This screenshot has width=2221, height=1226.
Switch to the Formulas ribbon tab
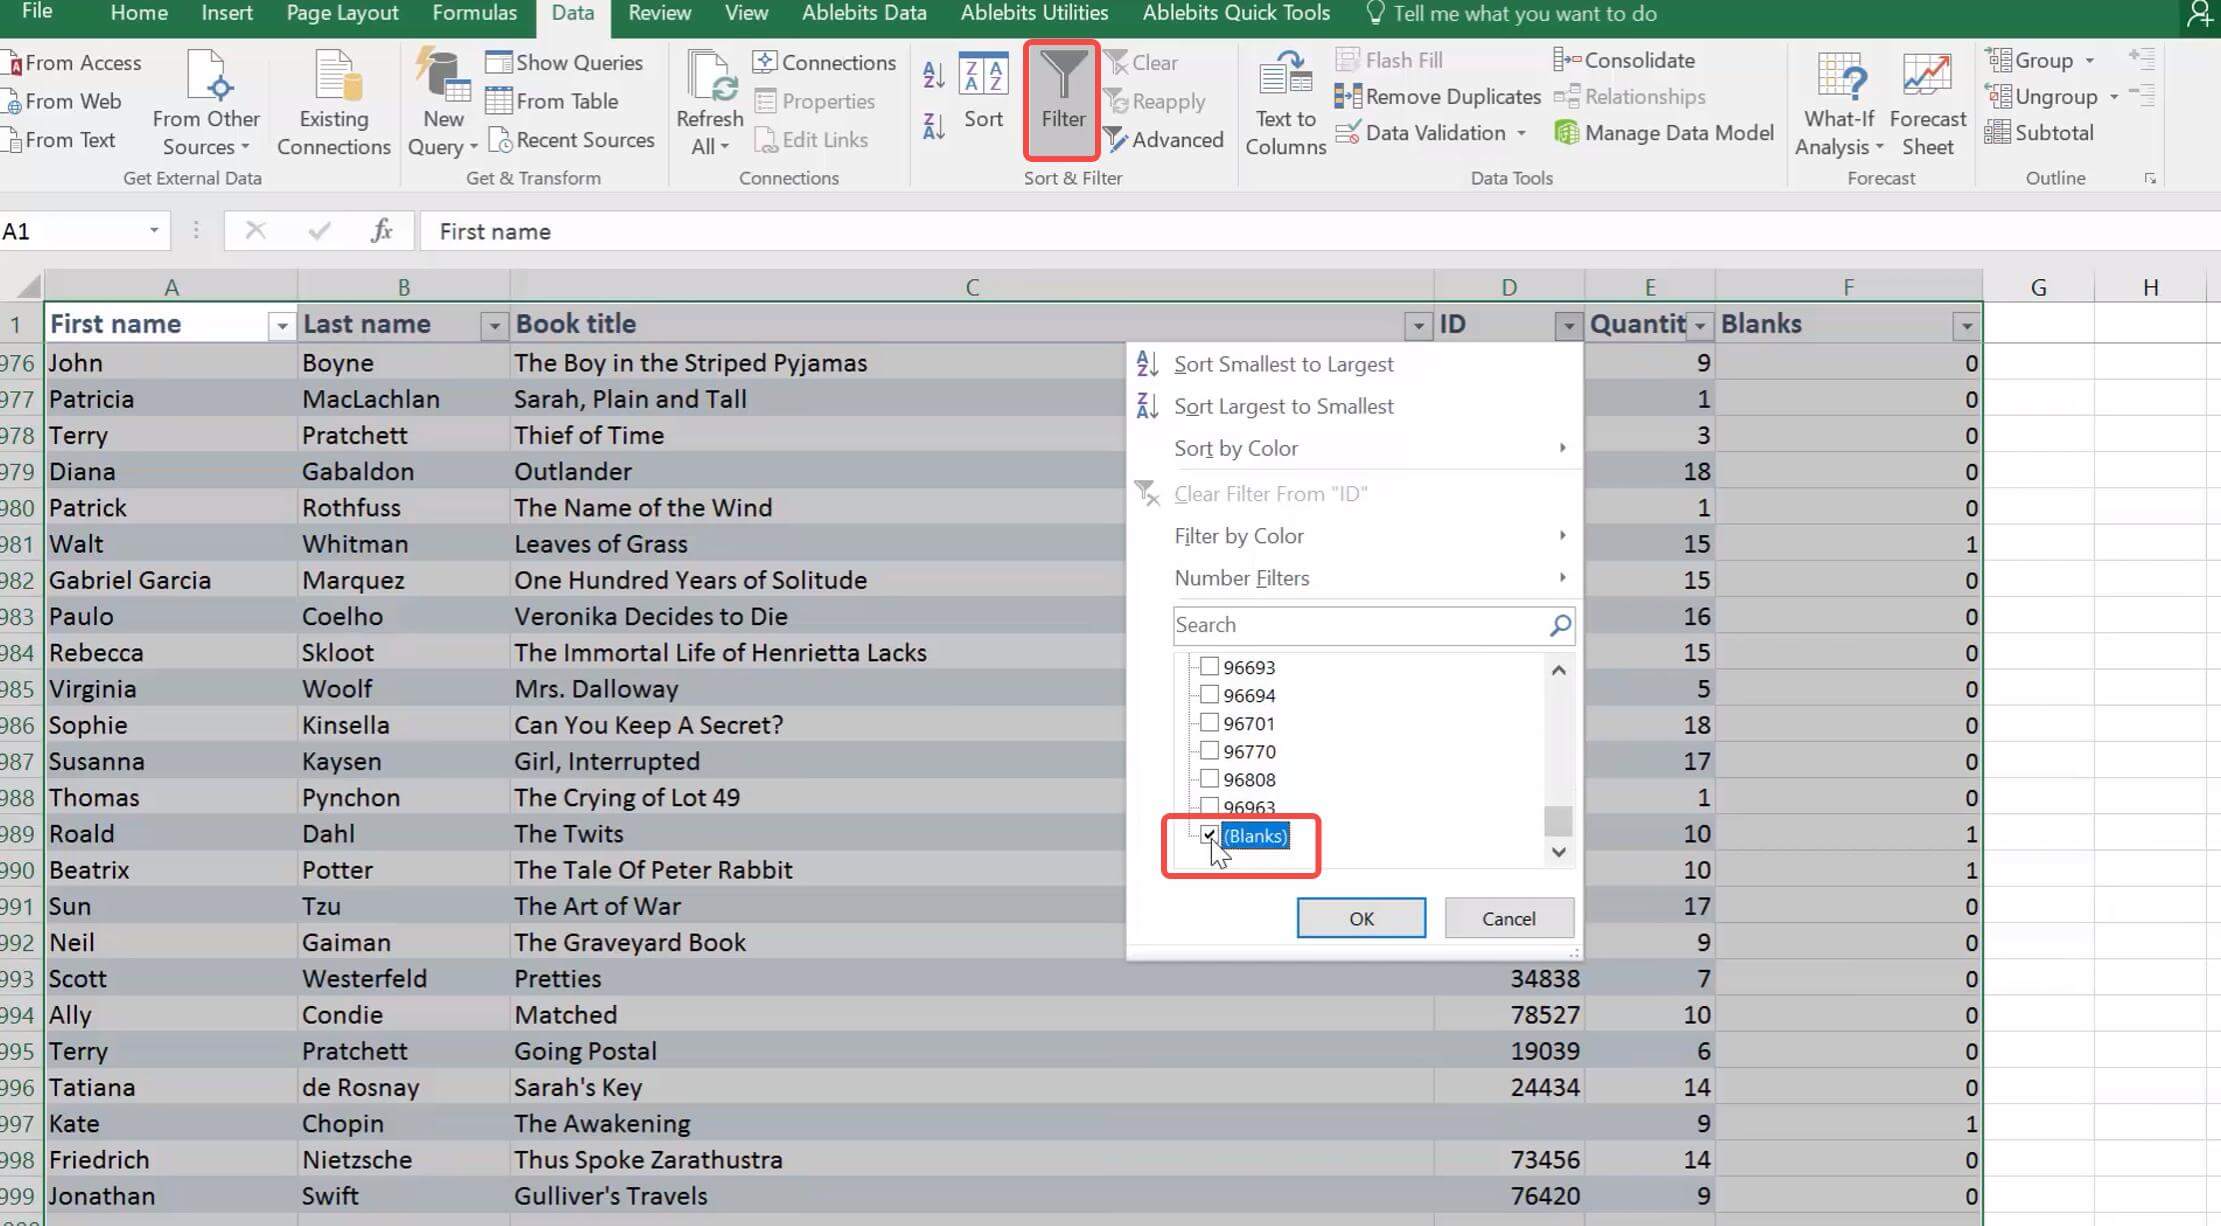tap(474, 14)
